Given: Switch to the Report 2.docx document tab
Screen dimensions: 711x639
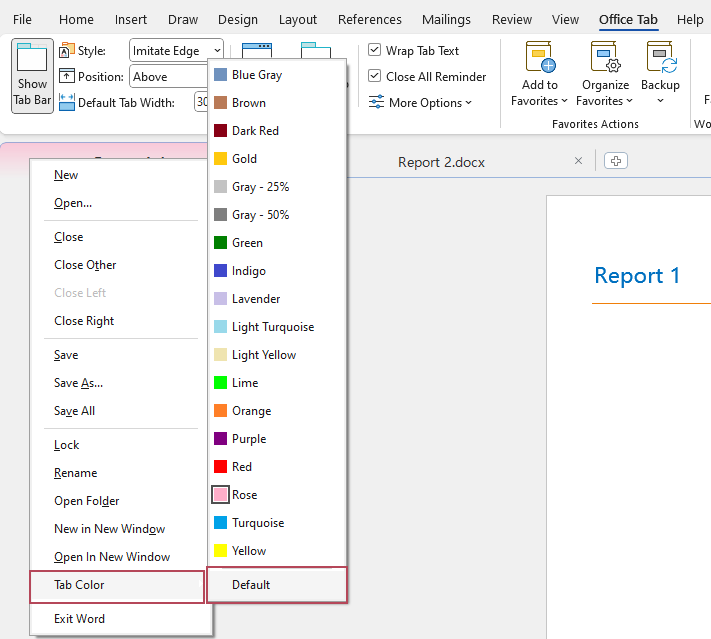Looking at the screenshot, I should (441, 162).
